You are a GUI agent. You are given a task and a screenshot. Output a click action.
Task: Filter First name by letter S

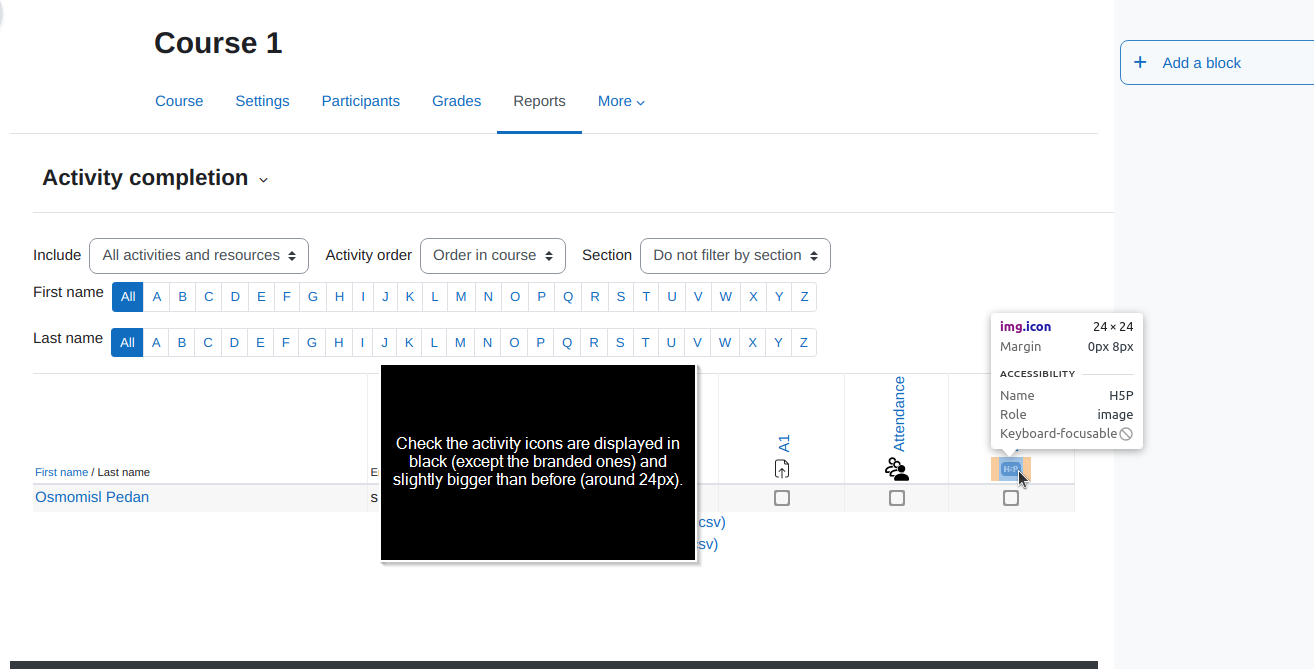tap(620, 297)
